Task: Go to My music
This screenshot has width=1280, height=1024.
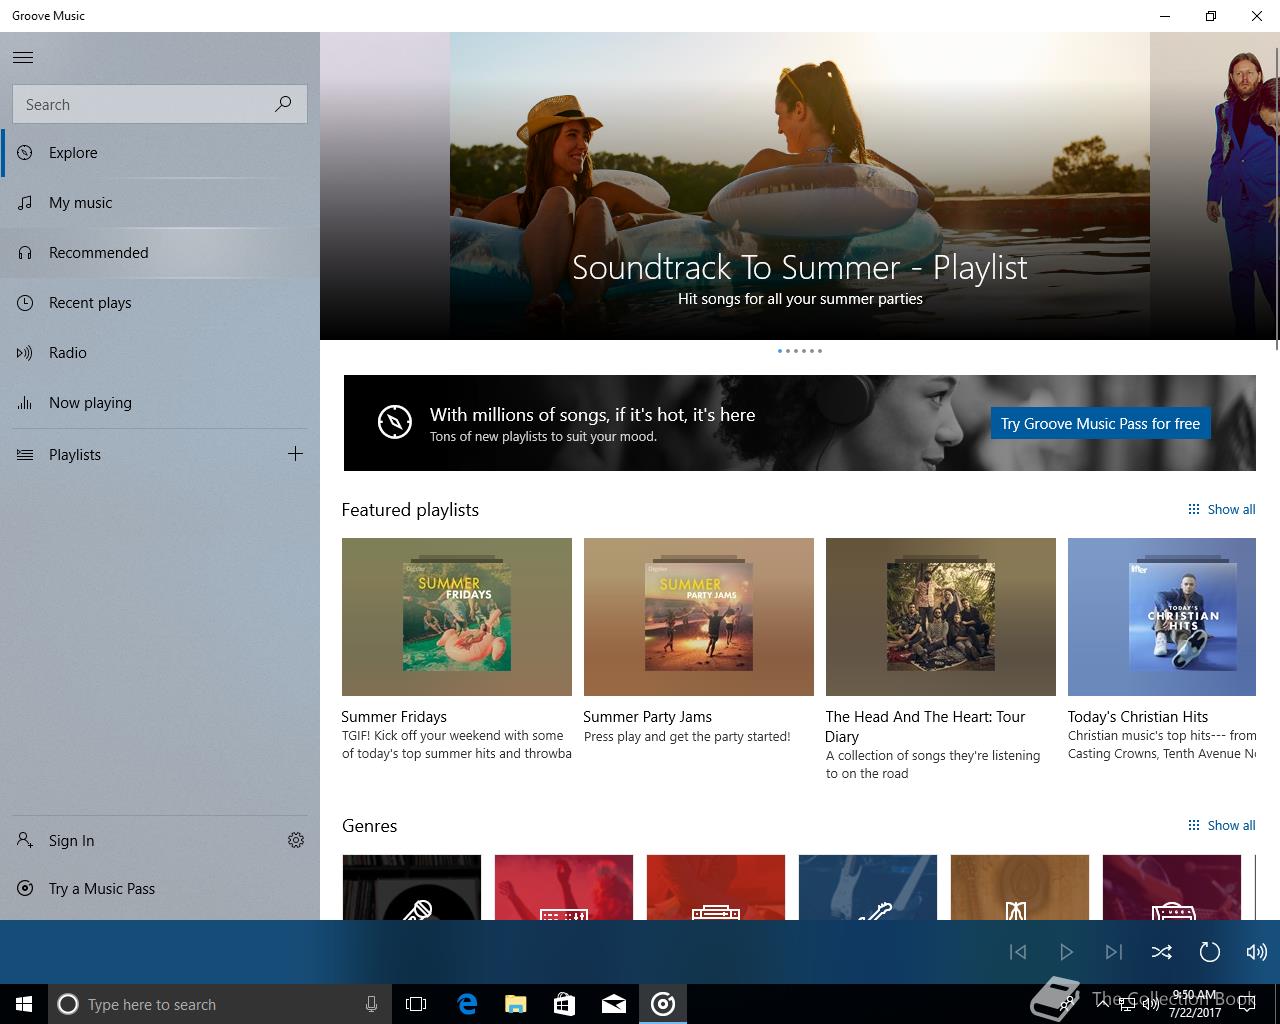Action: (160, 203)
